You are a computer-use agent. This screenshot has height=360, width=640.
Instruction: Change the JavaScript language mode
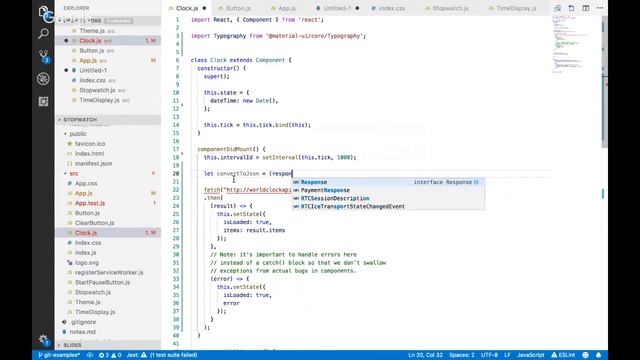(531, 355)
